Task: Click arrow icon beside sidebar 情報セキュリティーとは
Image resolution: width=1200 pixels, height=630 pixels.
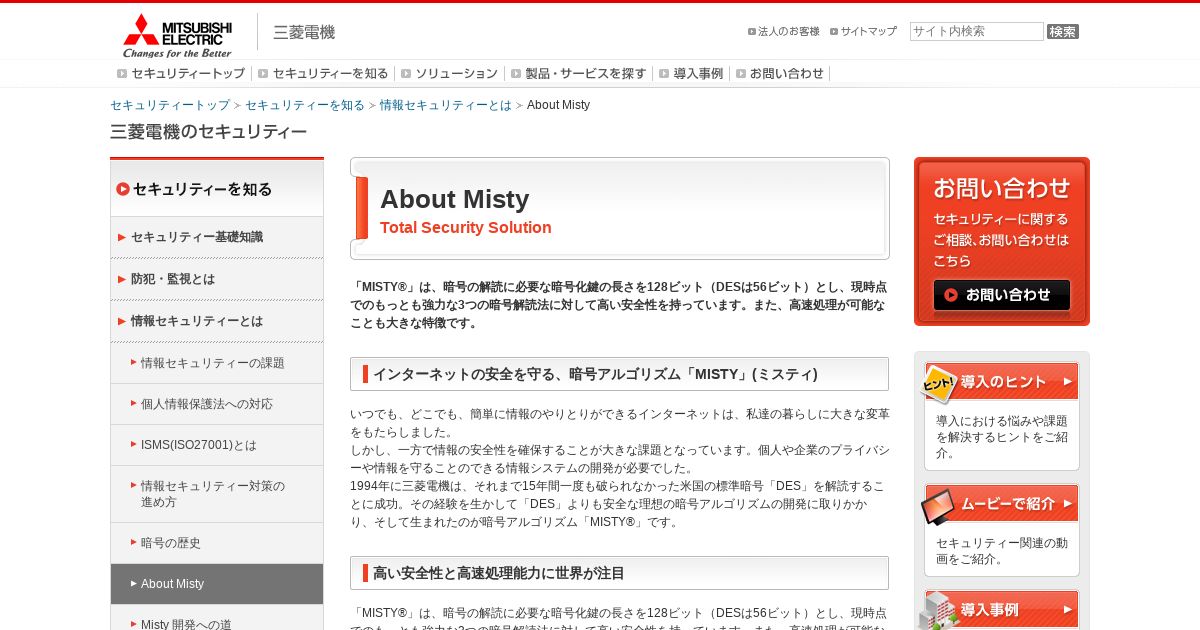Action: [x=122, y=321]
